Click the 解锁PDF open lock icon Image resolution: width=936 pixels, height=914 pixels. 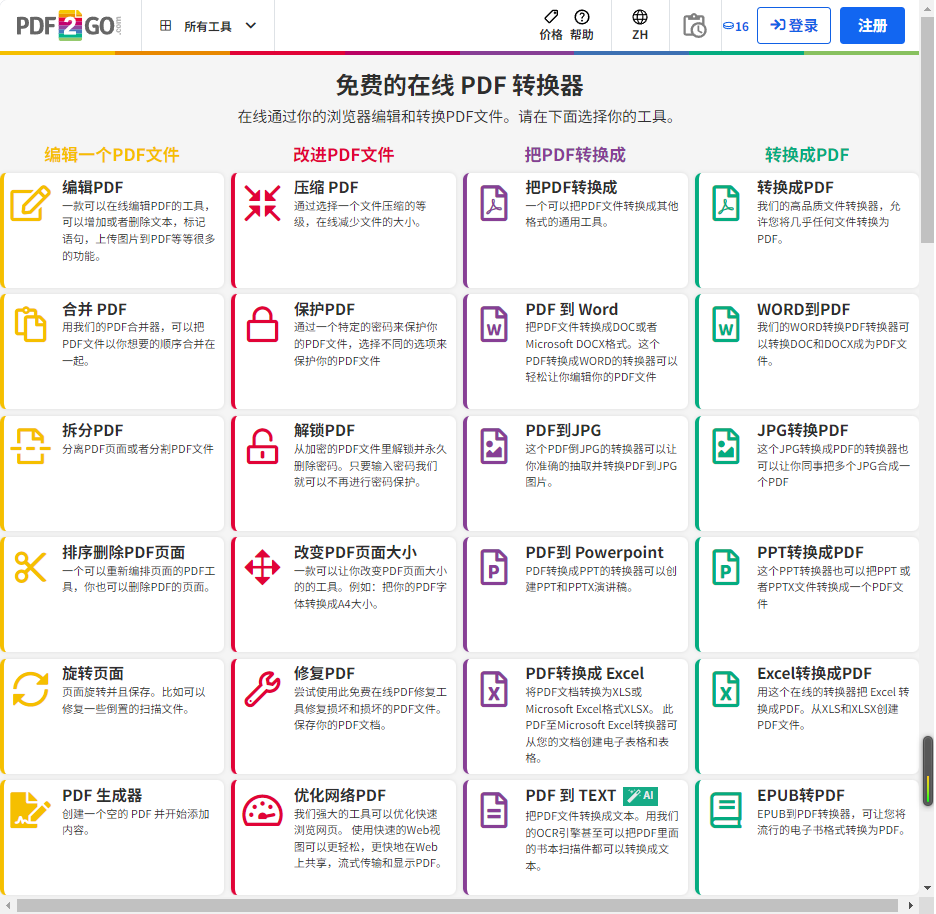[x=262, y=446]
